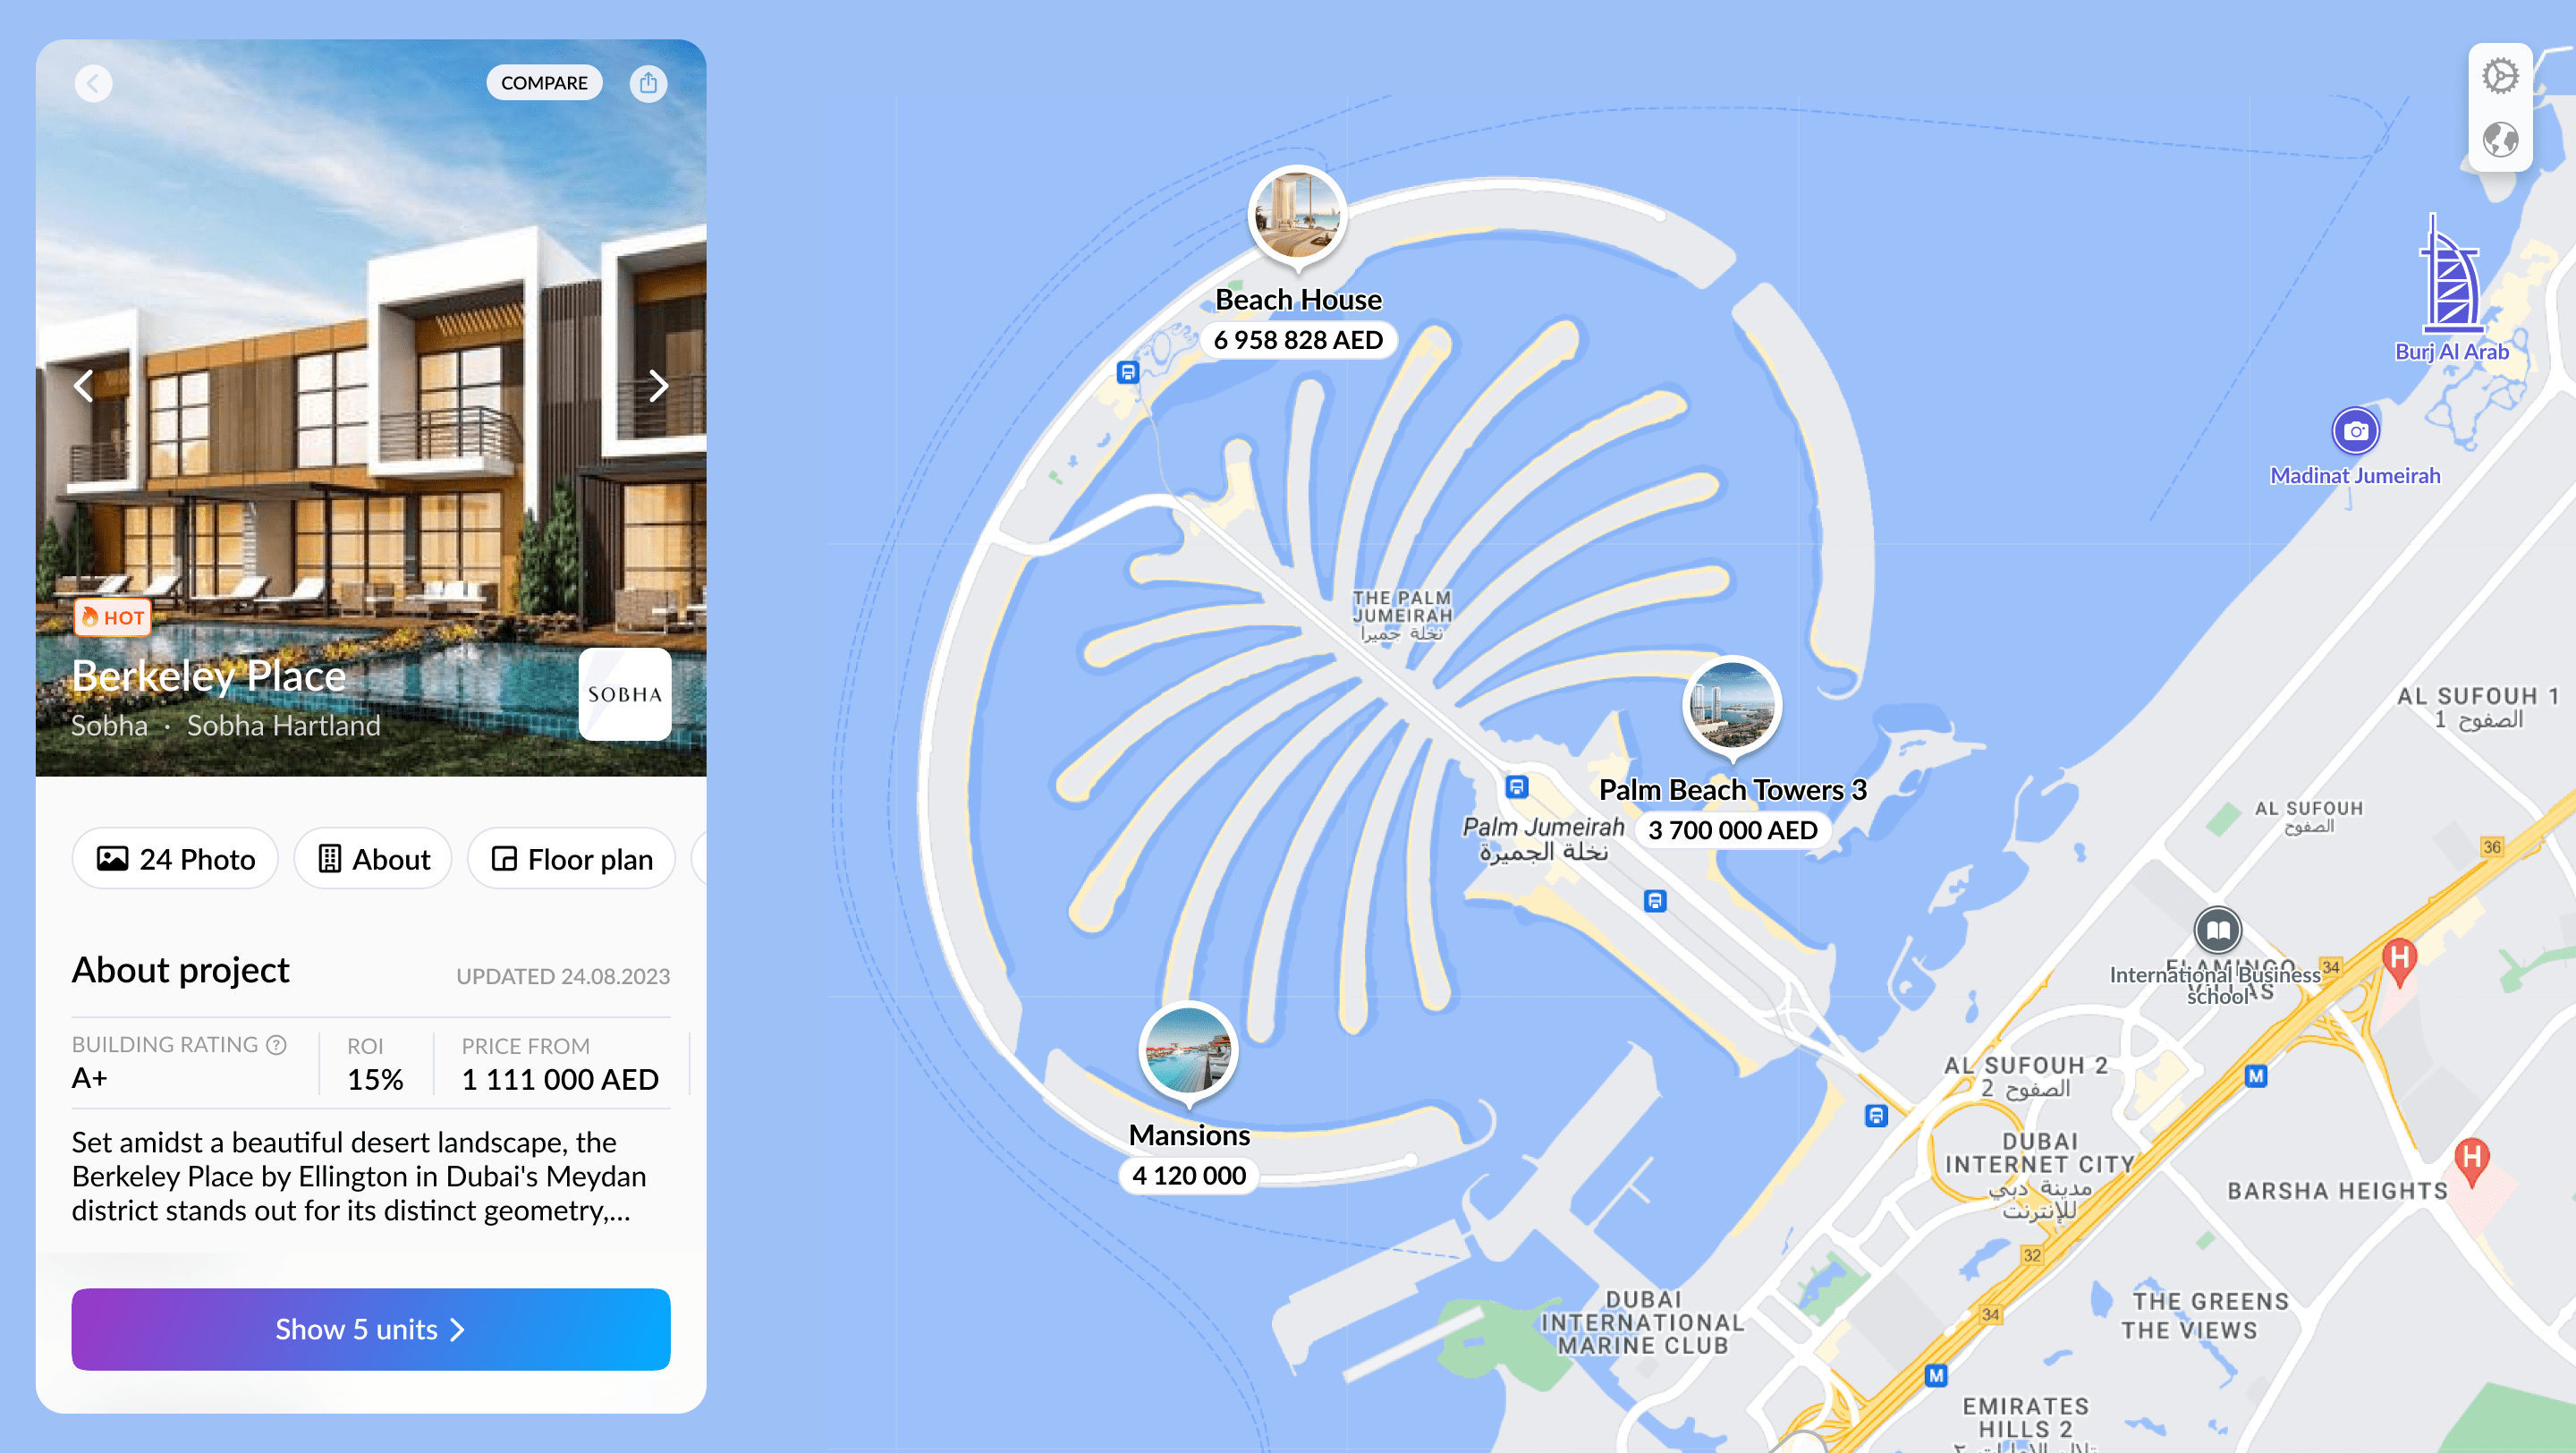The width and height of the screenshot is (2576, 1453).
Task: Click the 4 120 000 price label
Action: [x=1189, y=1175]
